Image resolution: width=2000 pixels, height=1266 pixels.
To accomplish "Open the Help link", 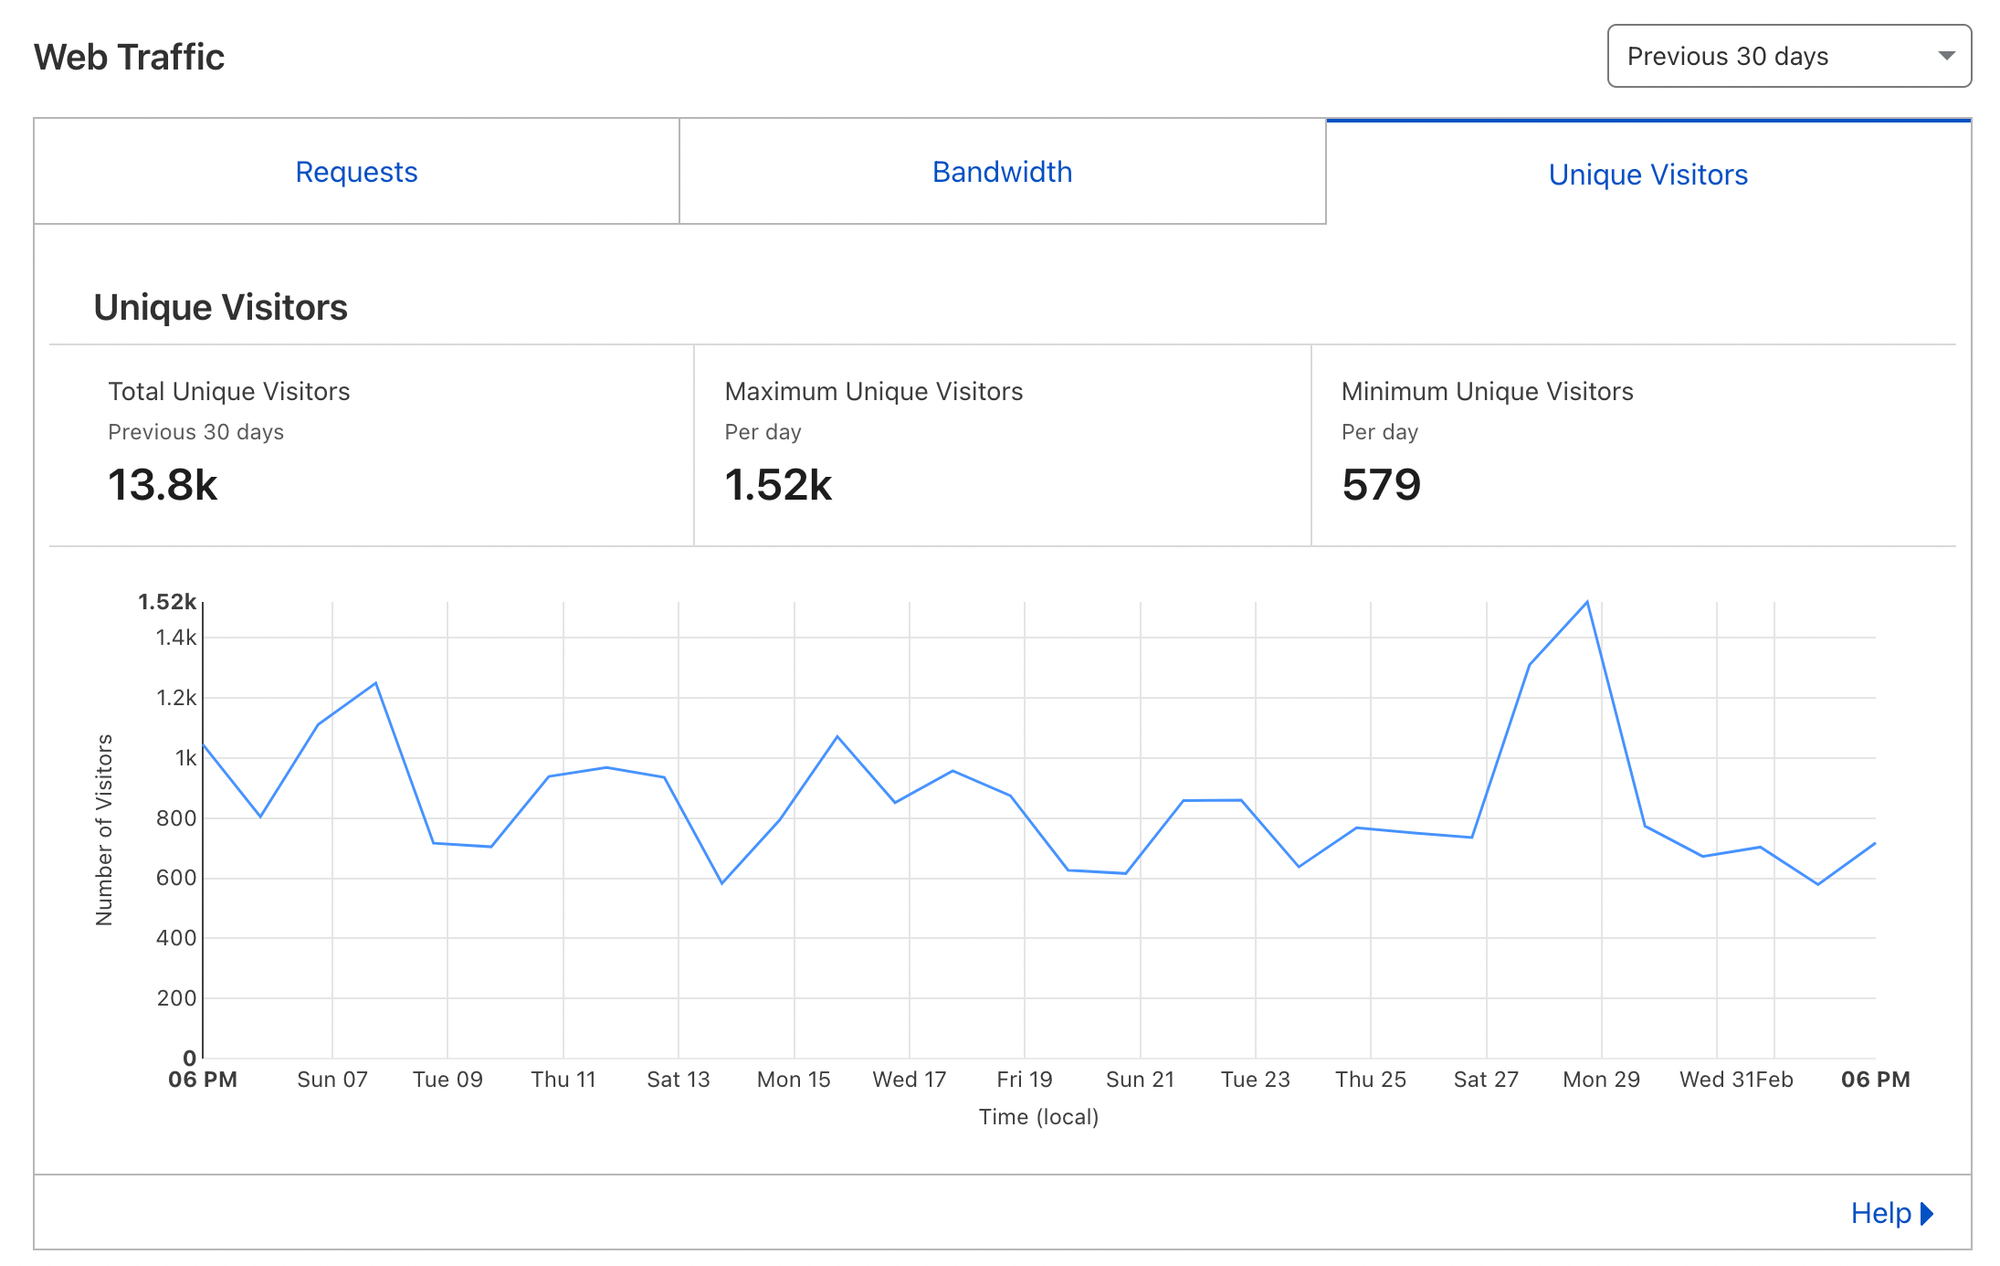I will 1880,1213.
